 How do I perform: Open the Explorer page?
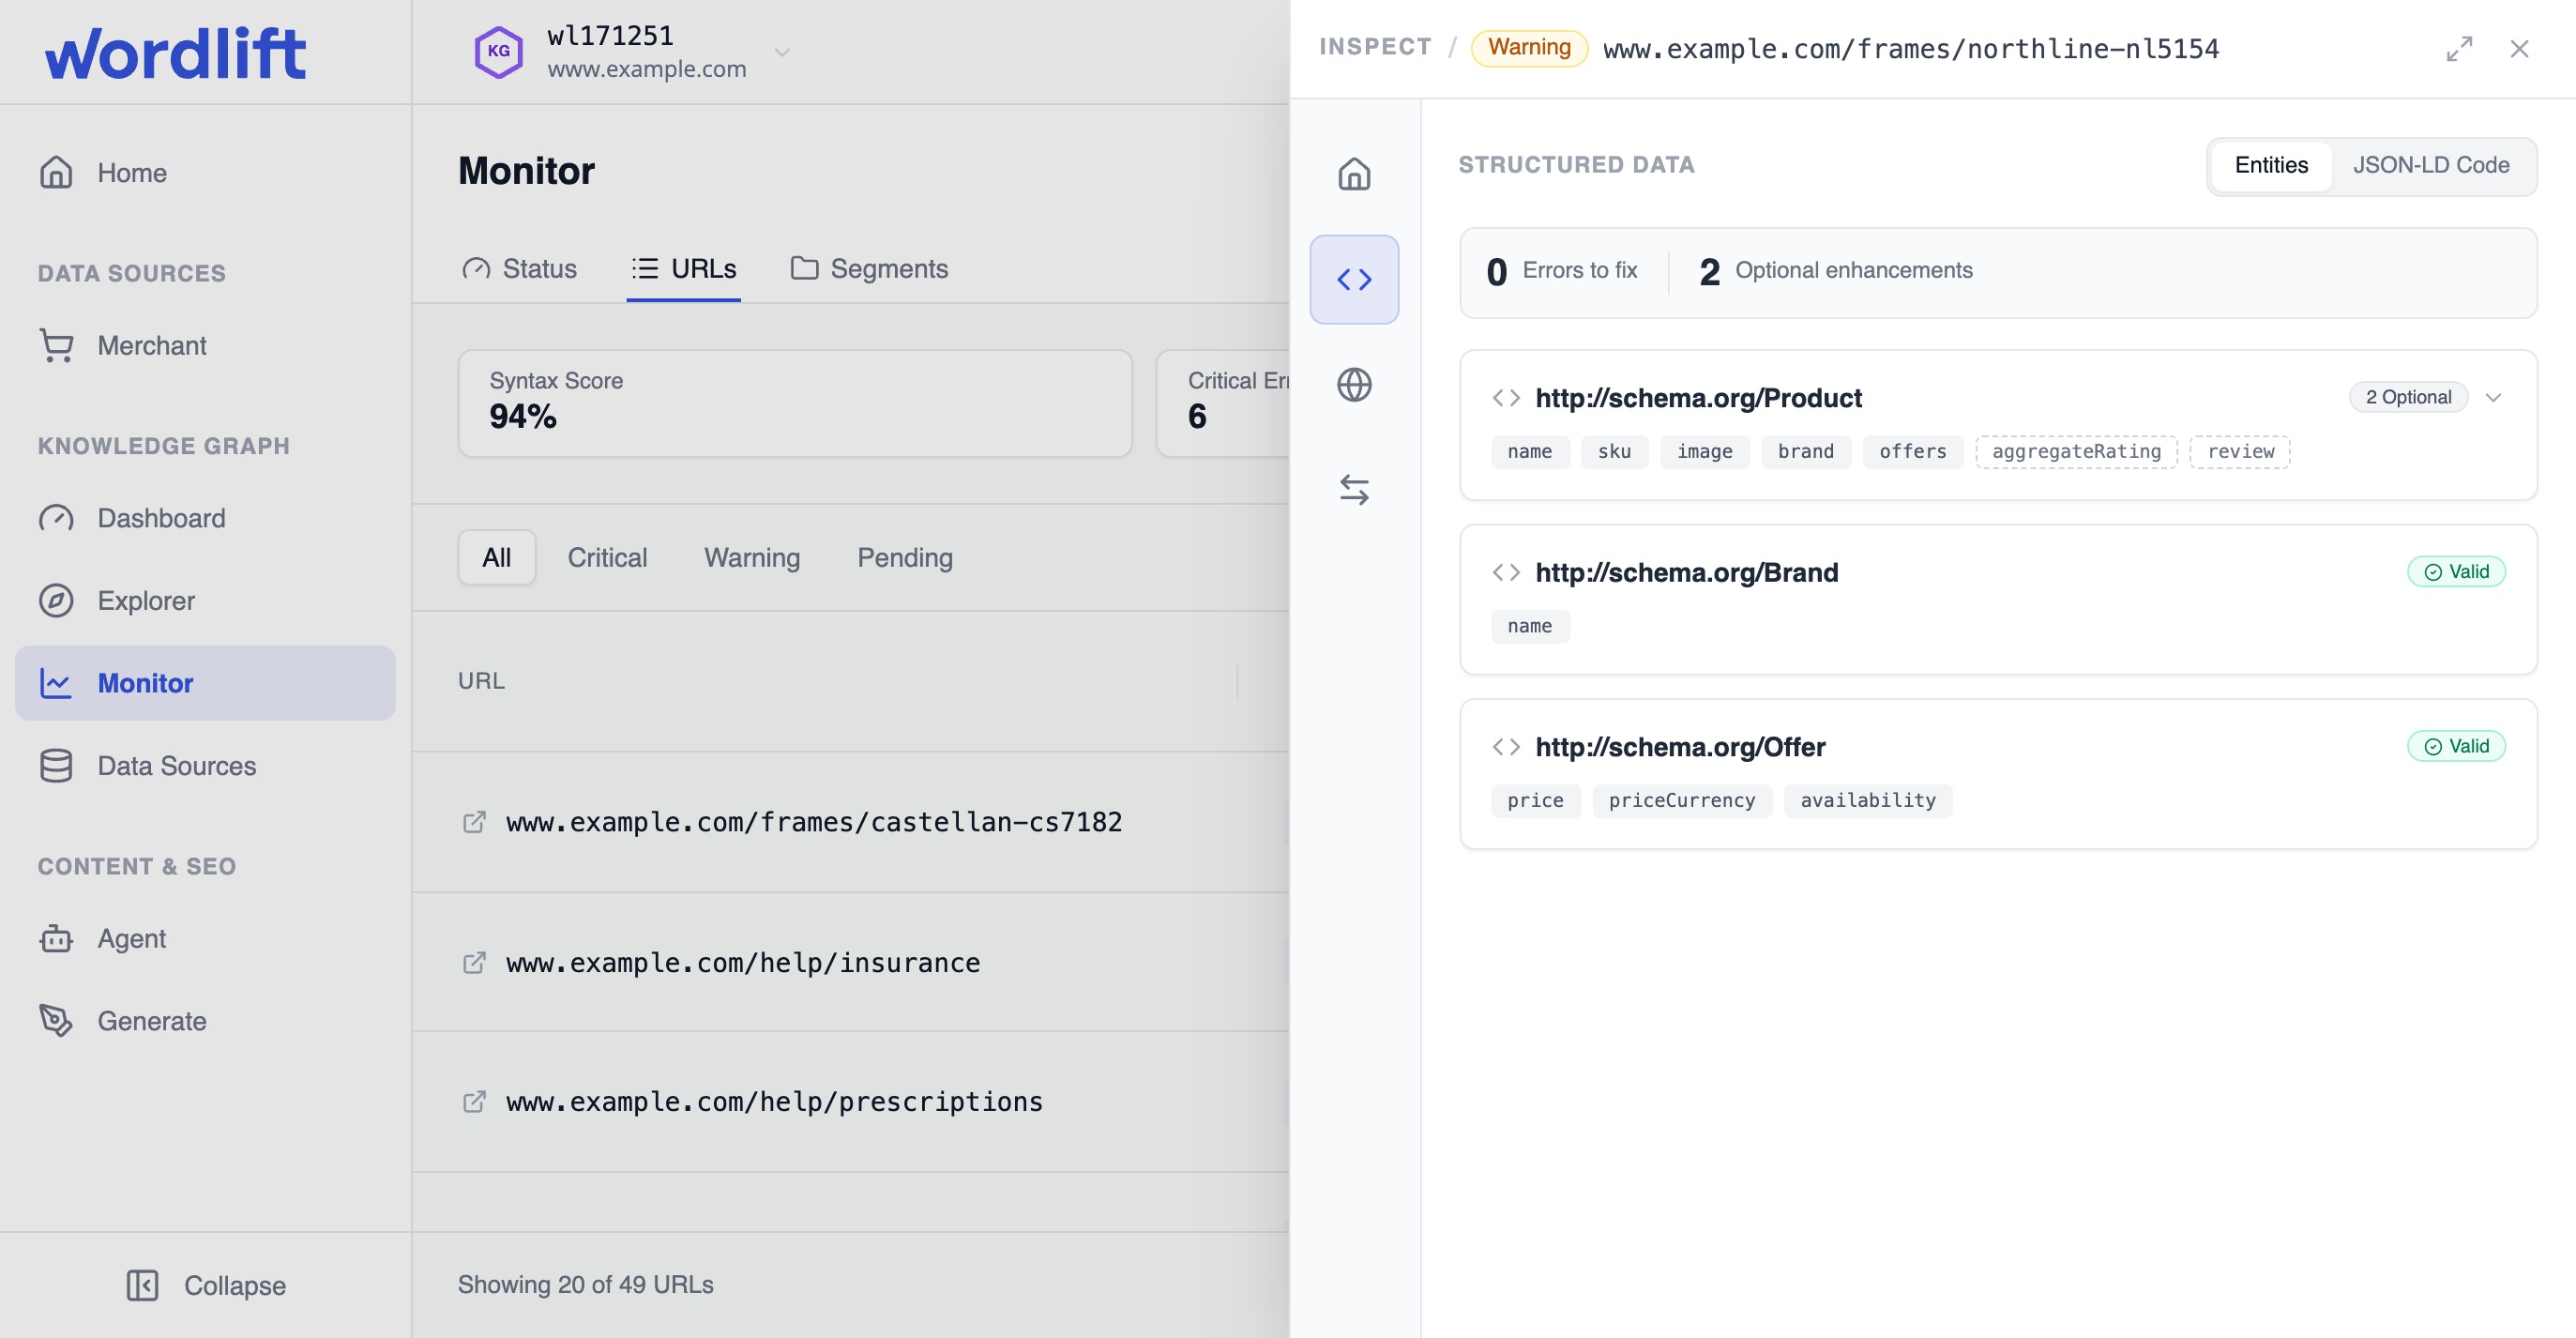205,601
